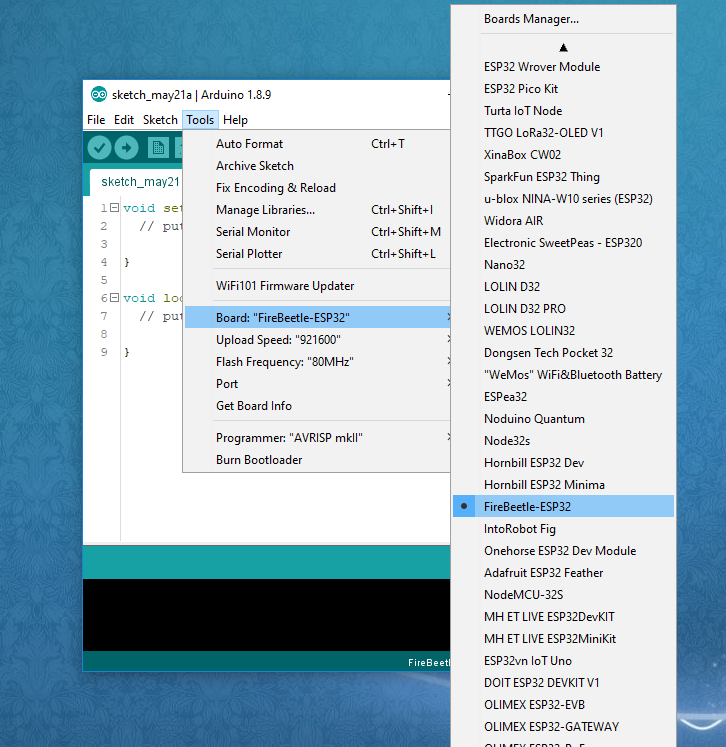Select DOIT ESP32 DEVKIT V1 board

pyautogui.click(x=564, y=683)
